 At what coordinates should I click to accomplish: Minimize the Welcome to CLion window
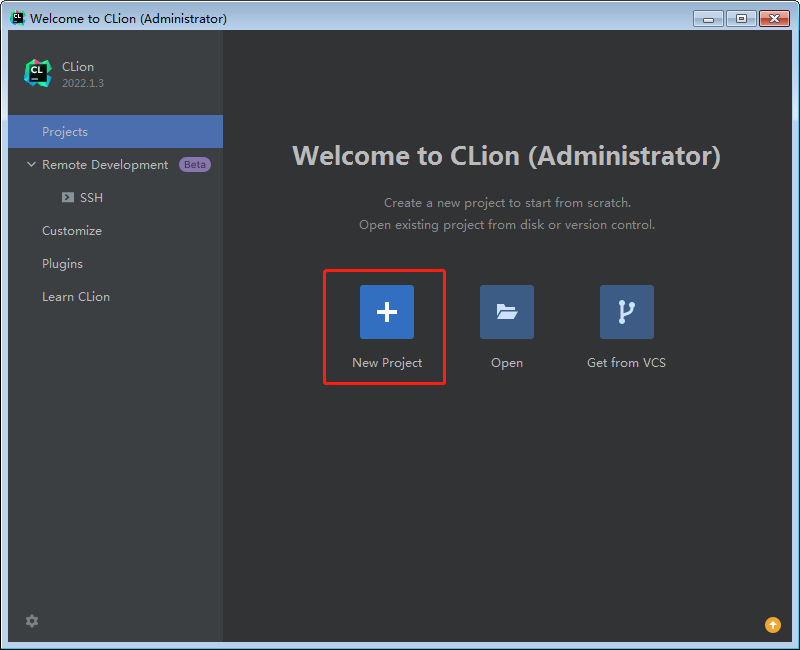708,18
